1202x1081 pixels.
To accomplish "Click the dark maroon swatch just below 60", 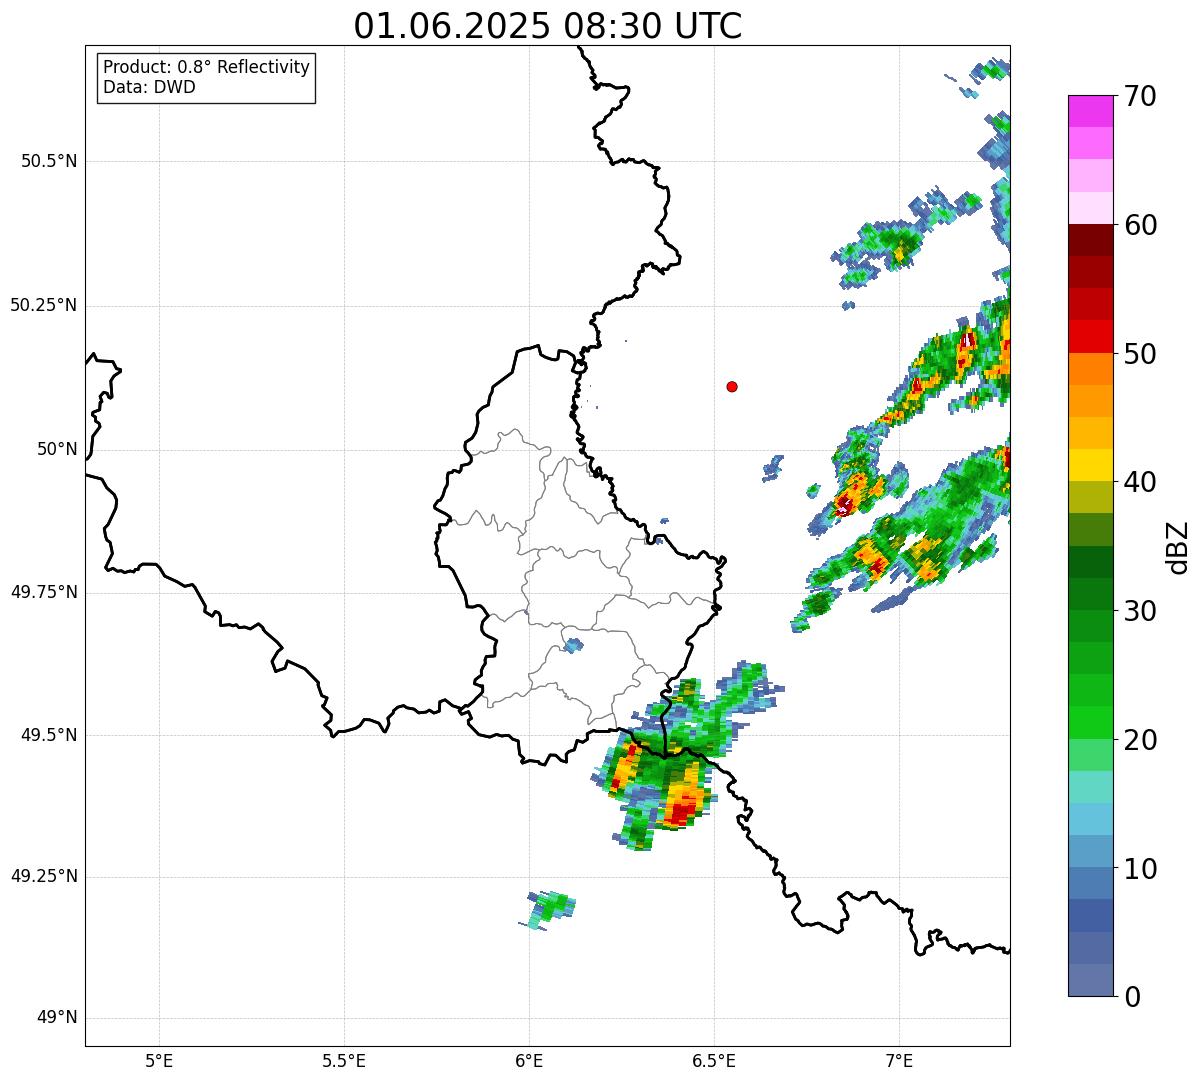I will tap(1090, 240).
